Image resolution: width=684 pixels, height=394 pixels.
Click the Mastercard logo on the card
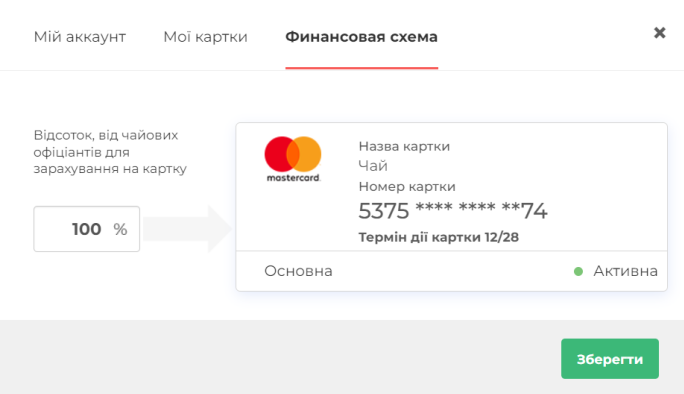point(293,159)
